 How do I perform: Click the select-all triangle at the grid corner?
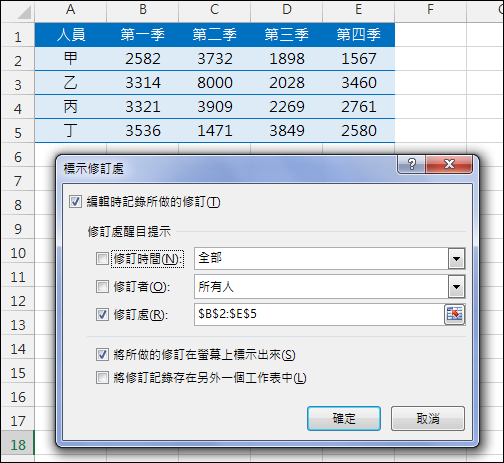(24, 12)
